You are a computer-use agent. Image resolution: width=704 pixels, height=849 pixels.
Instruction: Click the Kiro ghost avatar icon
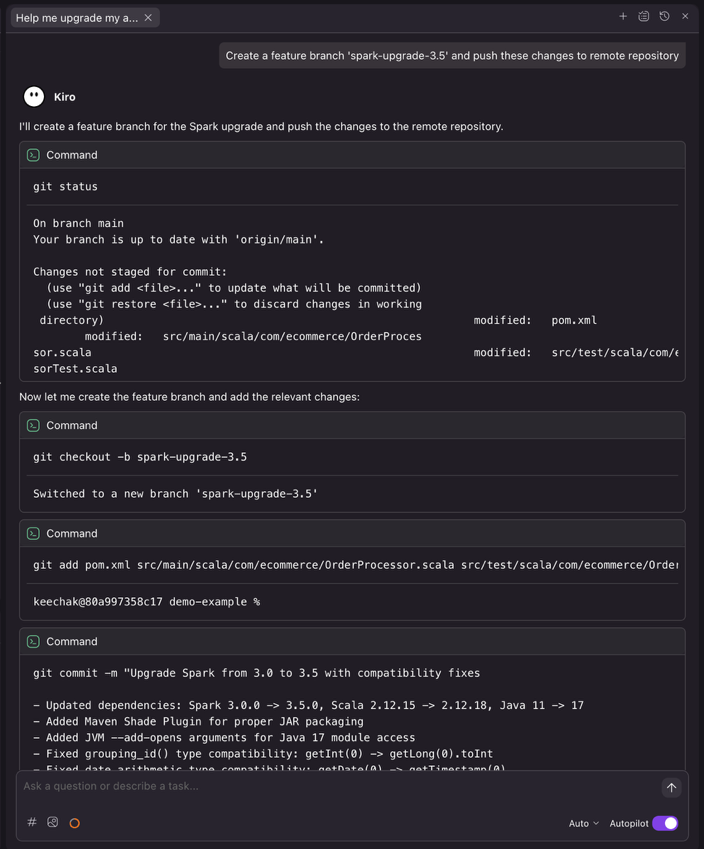click(34, 96)
